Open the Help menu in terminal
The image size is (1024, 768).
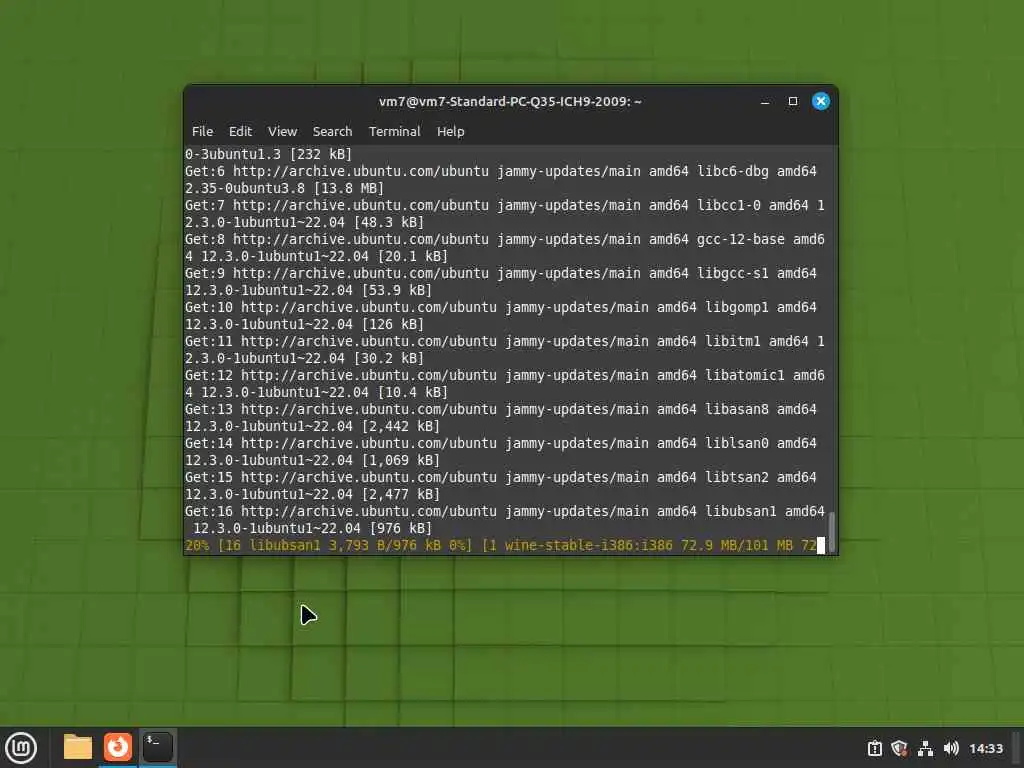coord(451,131)
